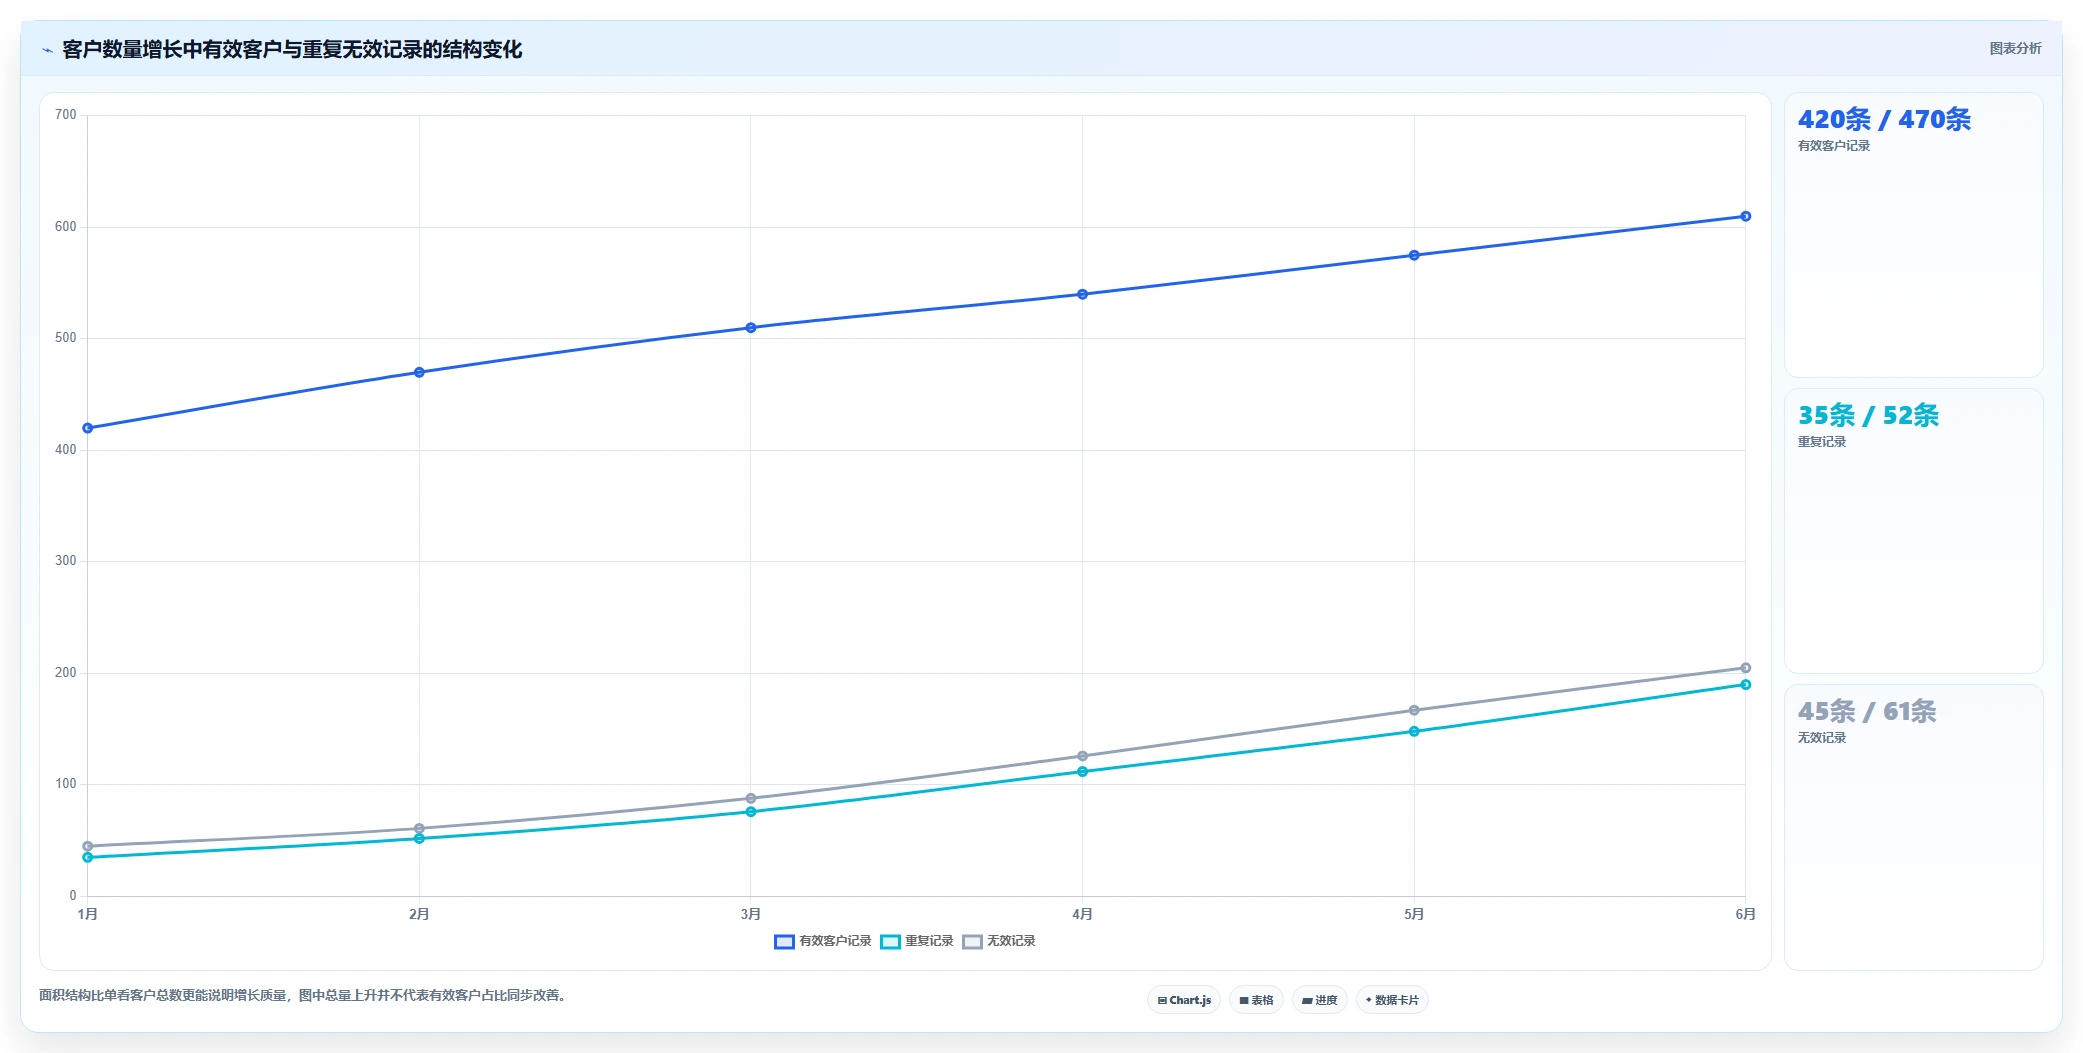Viewport: 2083px width, 1053px height.
Task: Click the blue 有效客户记录 point at 2月
Action: 419,372
